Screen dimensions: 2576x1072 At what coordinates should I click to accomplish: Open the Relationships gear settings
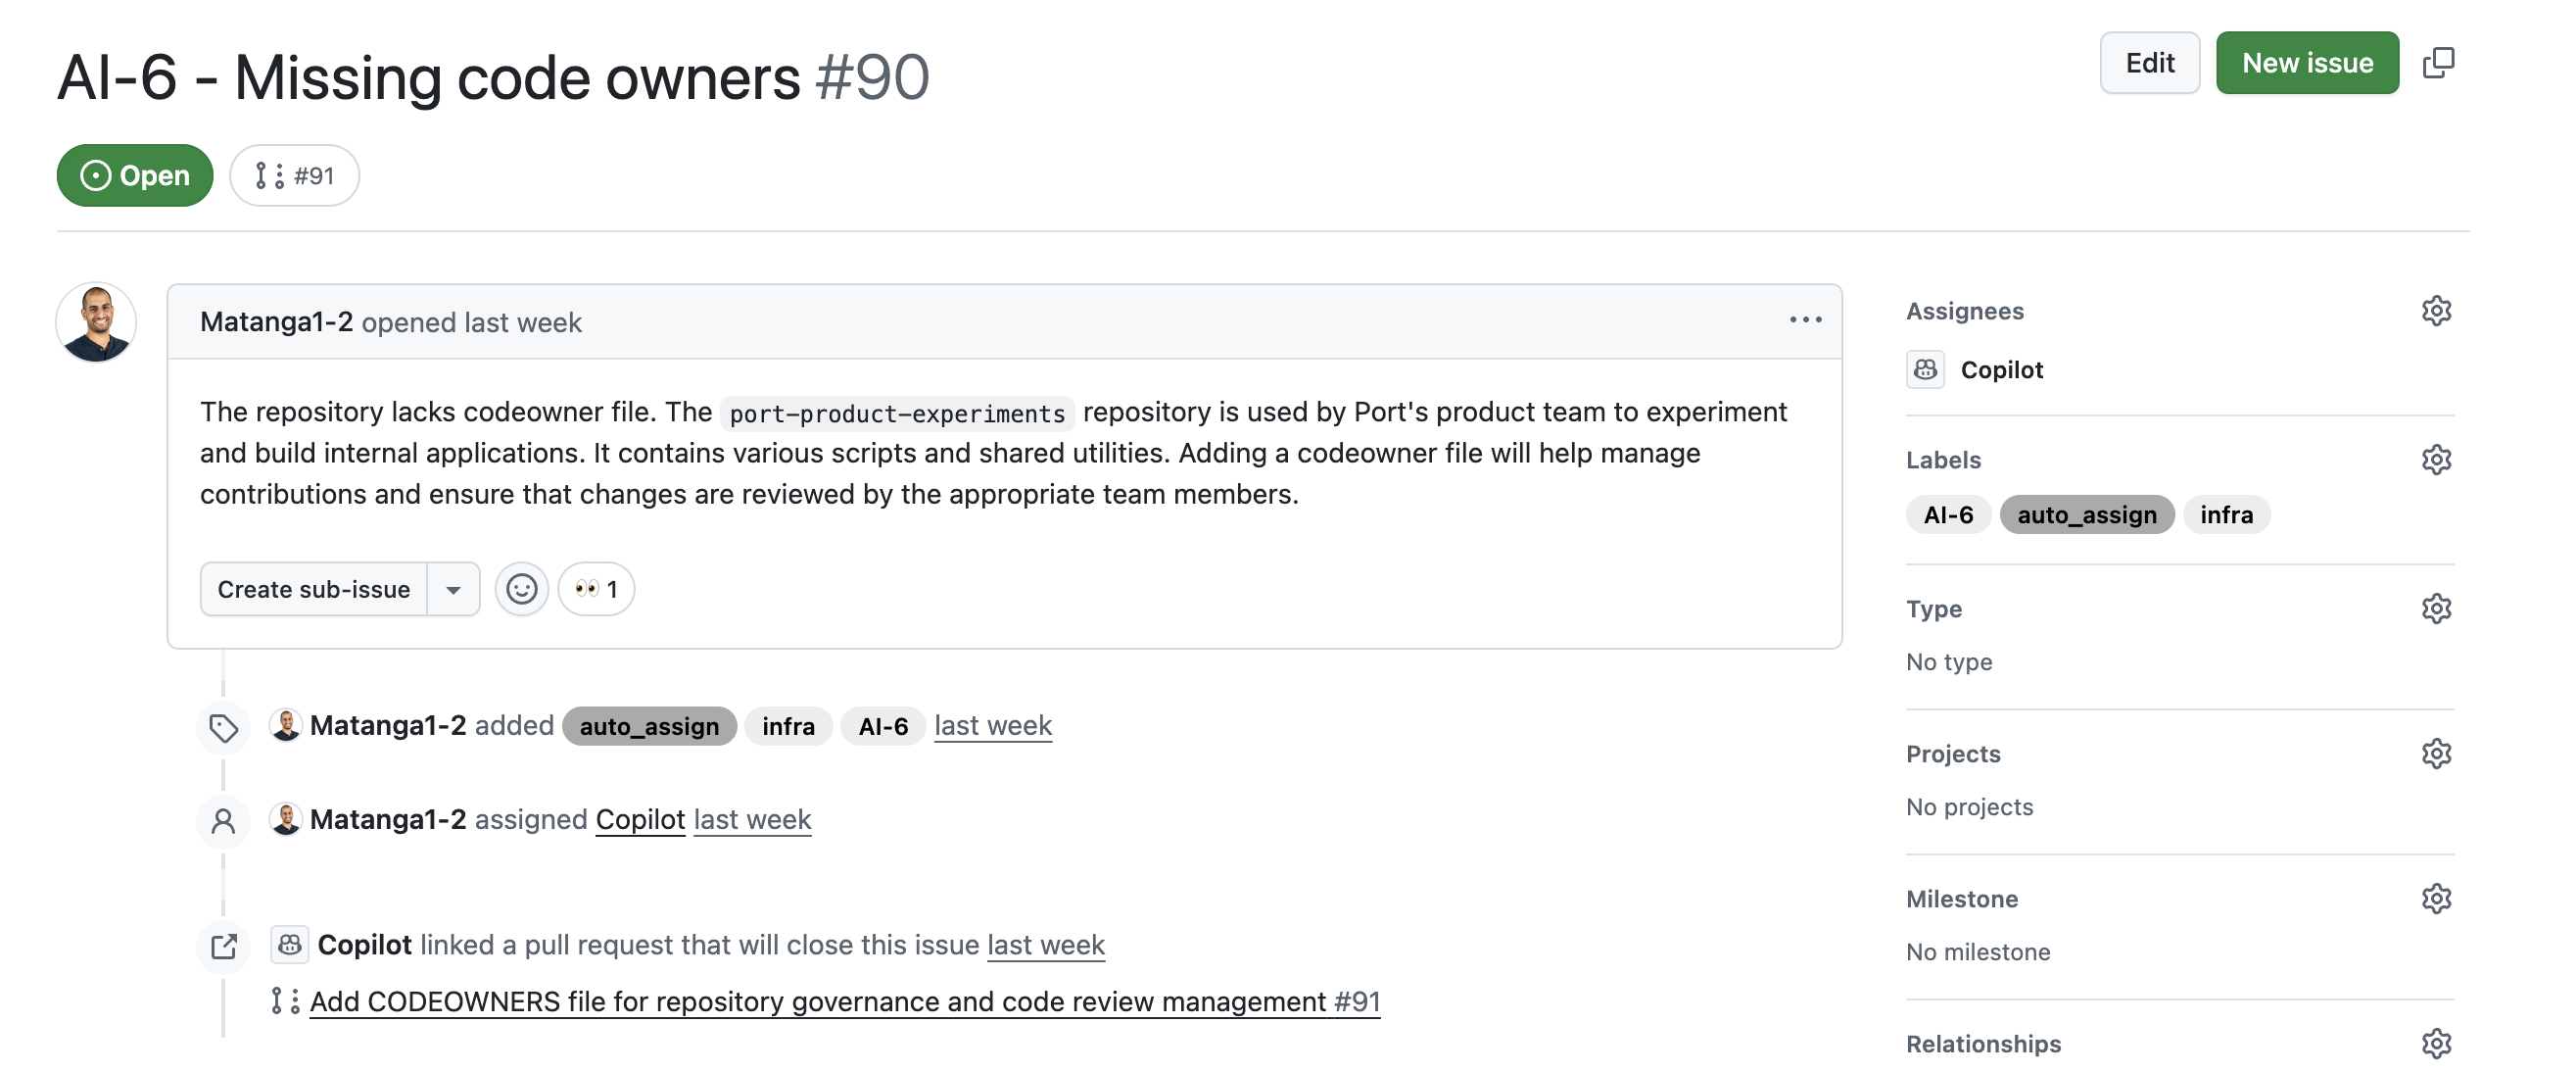point(2436,1044)
